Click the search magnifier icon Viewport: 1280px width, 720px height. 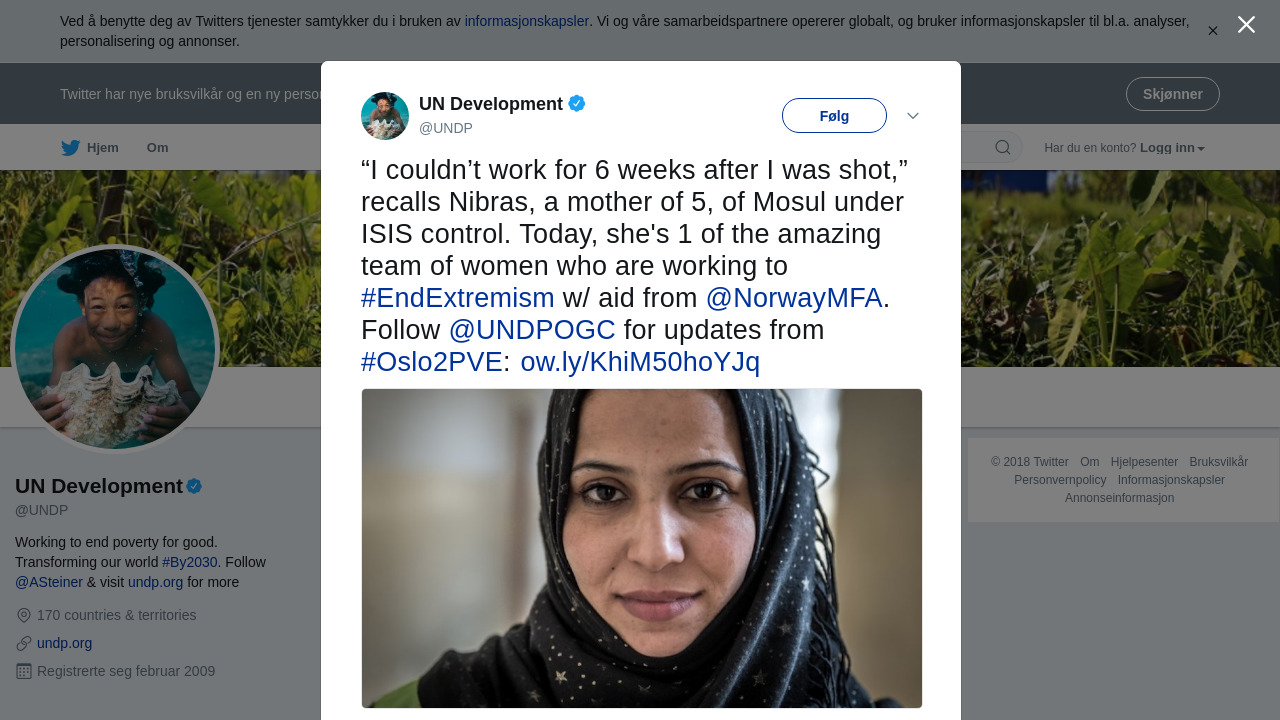click(1002, 148)
